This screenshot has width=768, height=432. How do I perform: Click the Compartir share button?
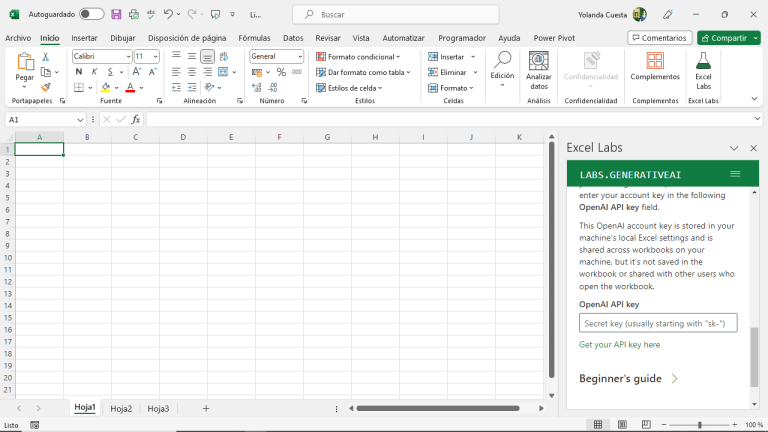(724, 38)
